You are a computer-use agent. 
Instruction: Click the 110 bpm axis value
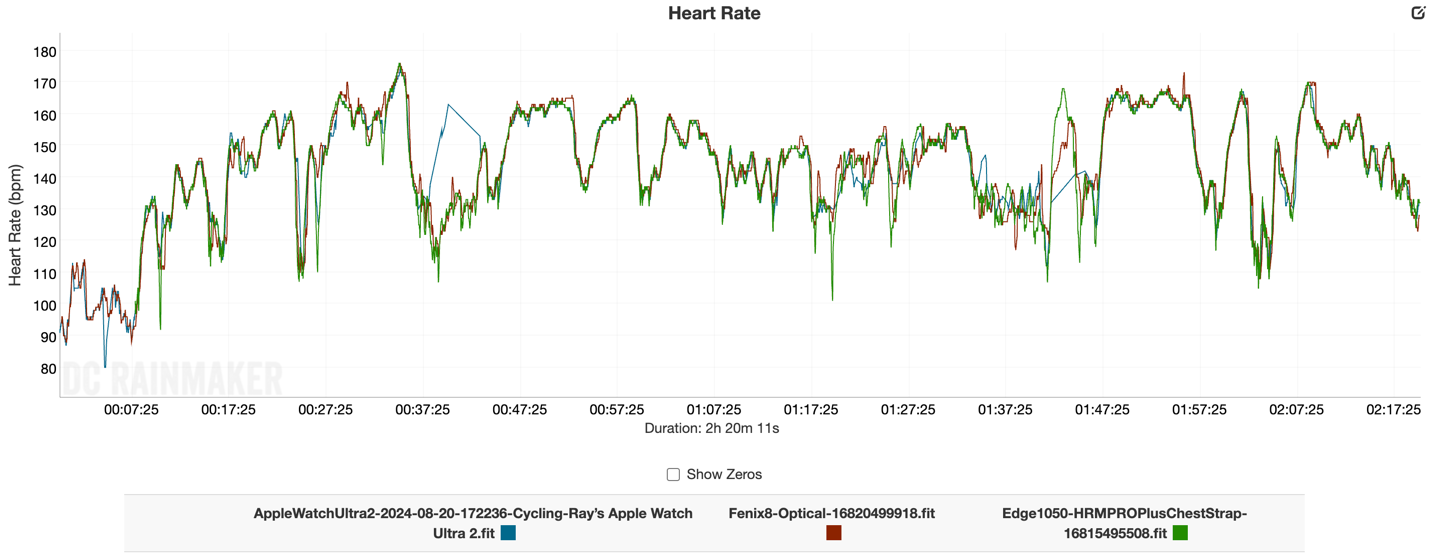(45, 273)
